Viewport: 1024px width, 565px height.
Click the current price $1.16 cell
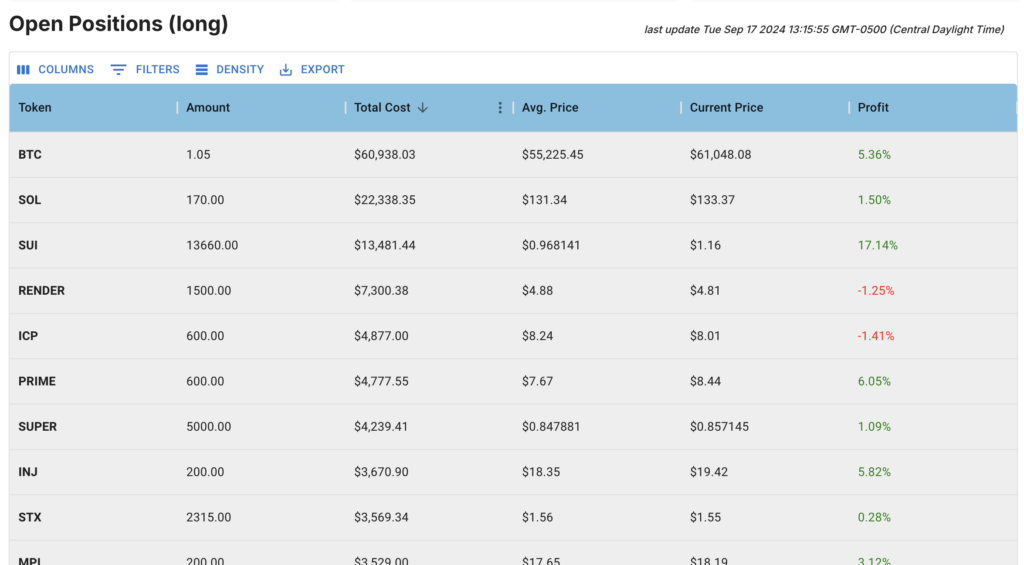pos(765,245)
